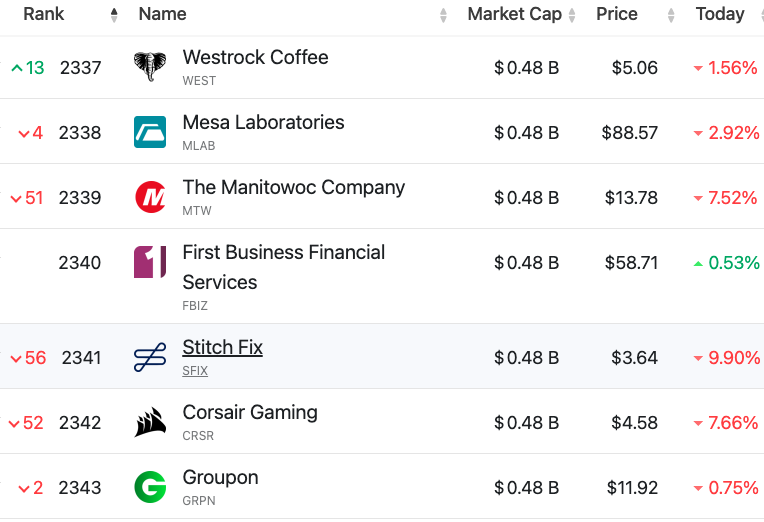Click the Today column header

[720, 14]
